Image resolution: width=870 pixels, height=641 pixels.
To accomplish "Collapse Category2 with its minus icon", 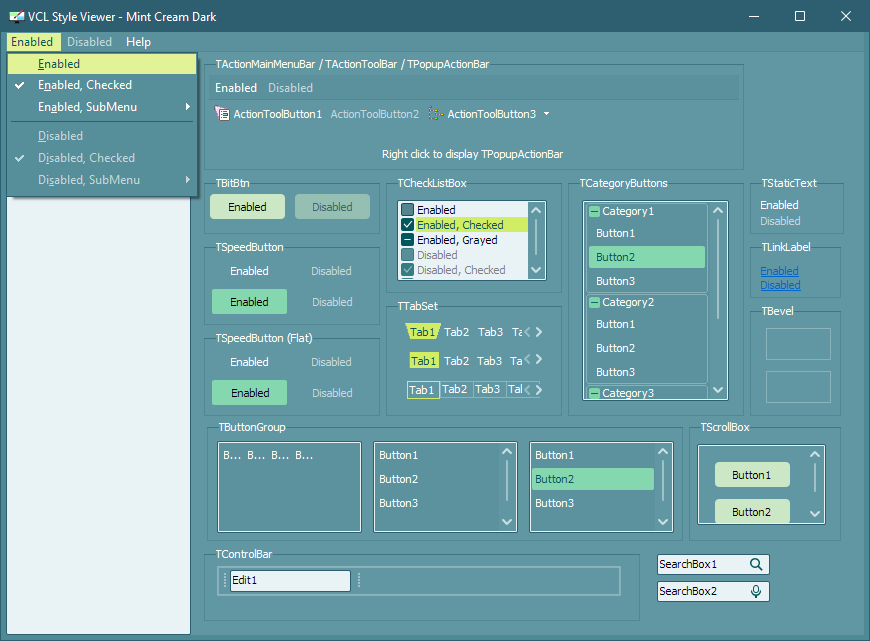I will click(x=594, y=302).
